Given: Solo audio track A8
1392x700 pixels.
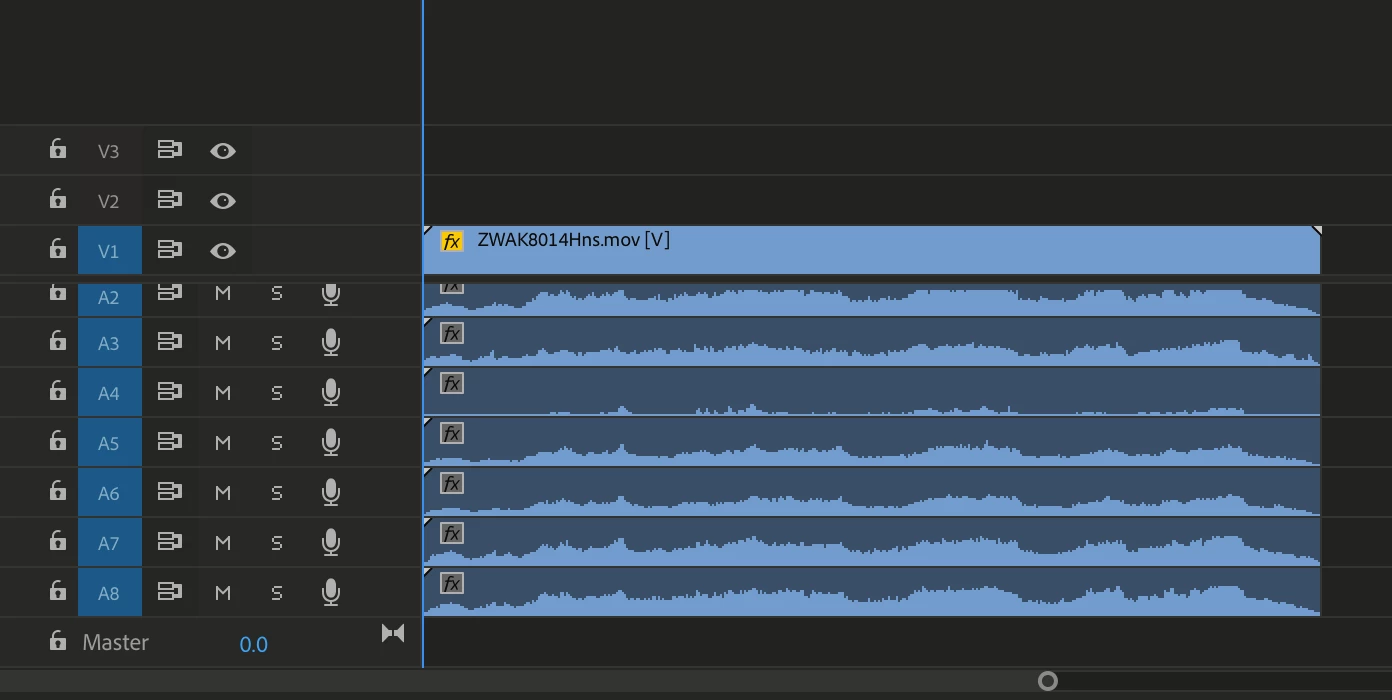Looking at the screenshot, I should coord(277,593).
